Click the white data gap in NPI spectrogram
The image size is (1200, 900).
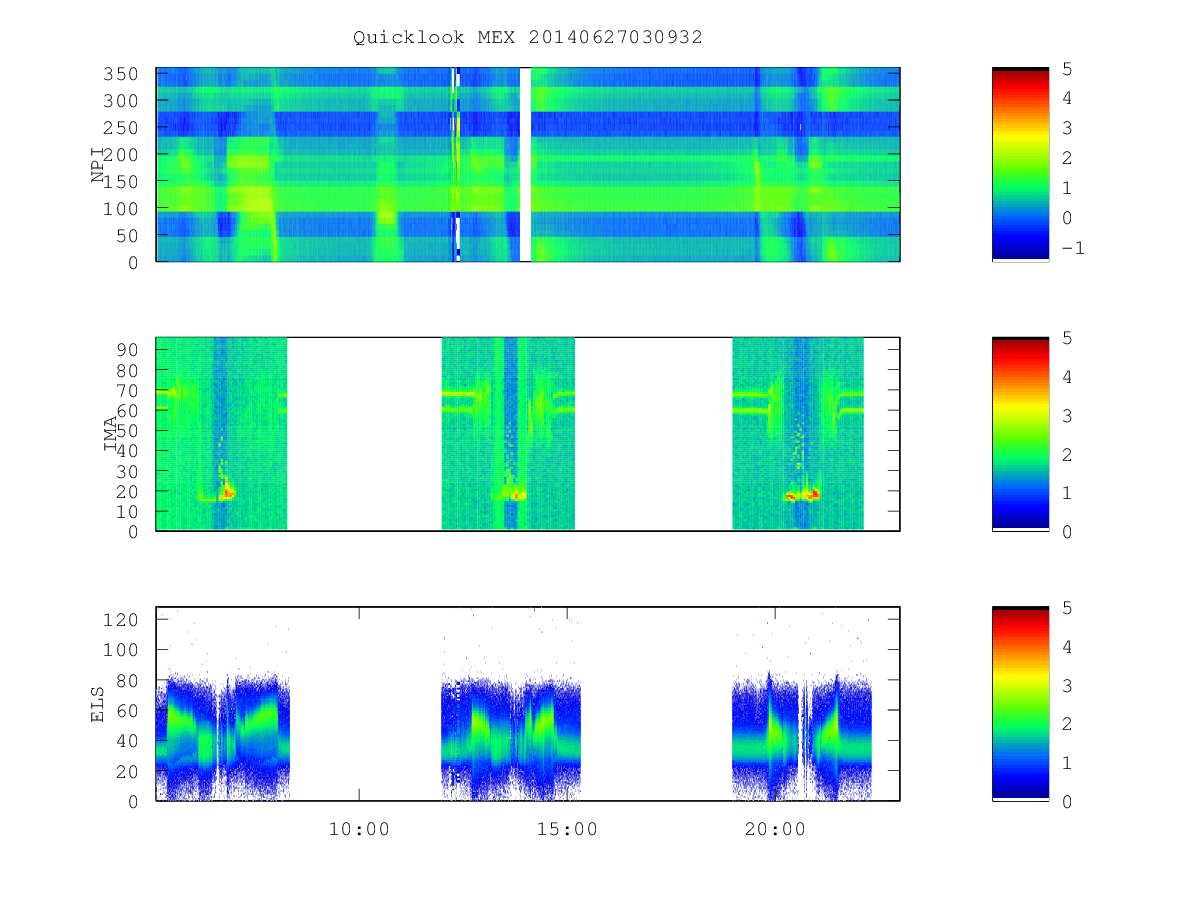point(525,164)
